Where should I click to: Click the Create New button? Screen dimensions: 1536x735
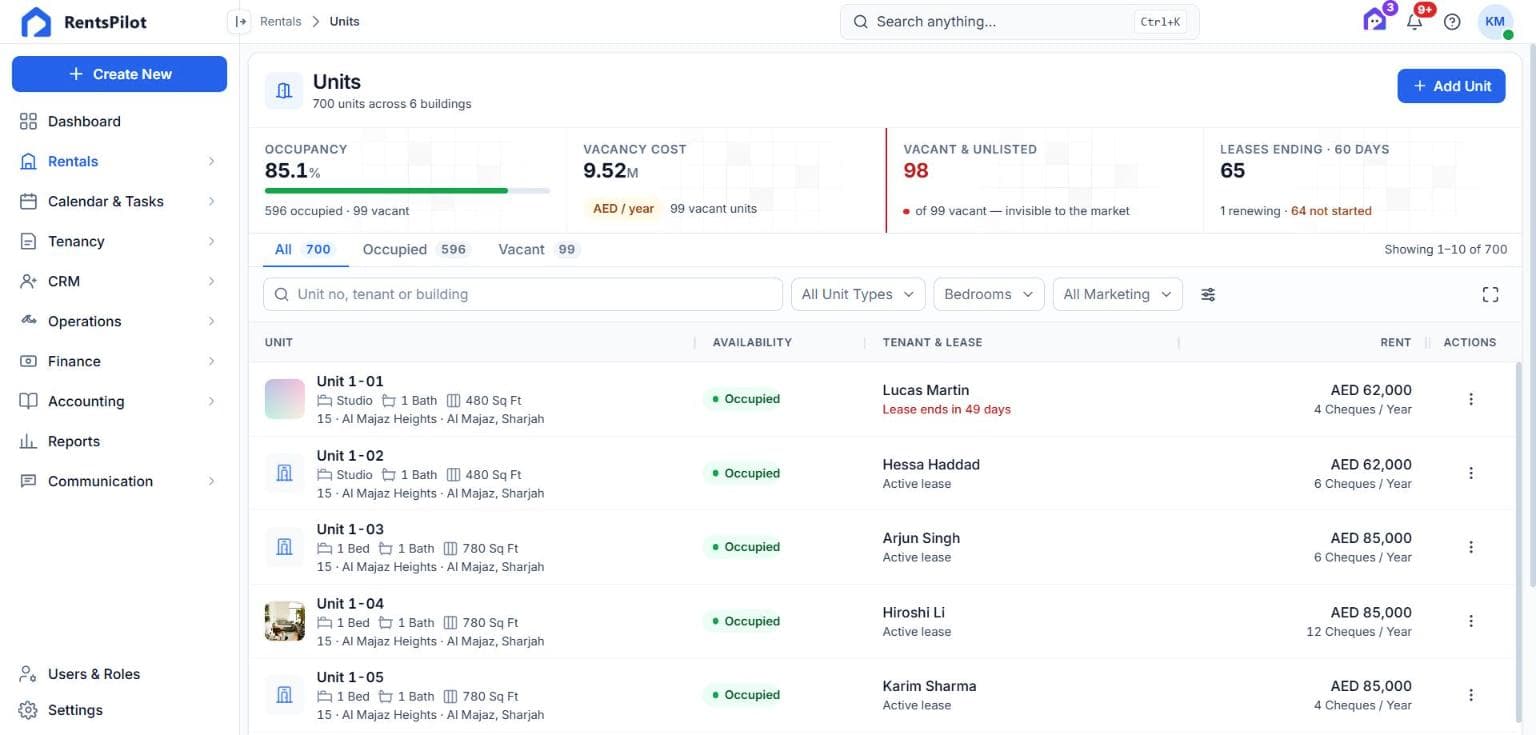point(119,74)
